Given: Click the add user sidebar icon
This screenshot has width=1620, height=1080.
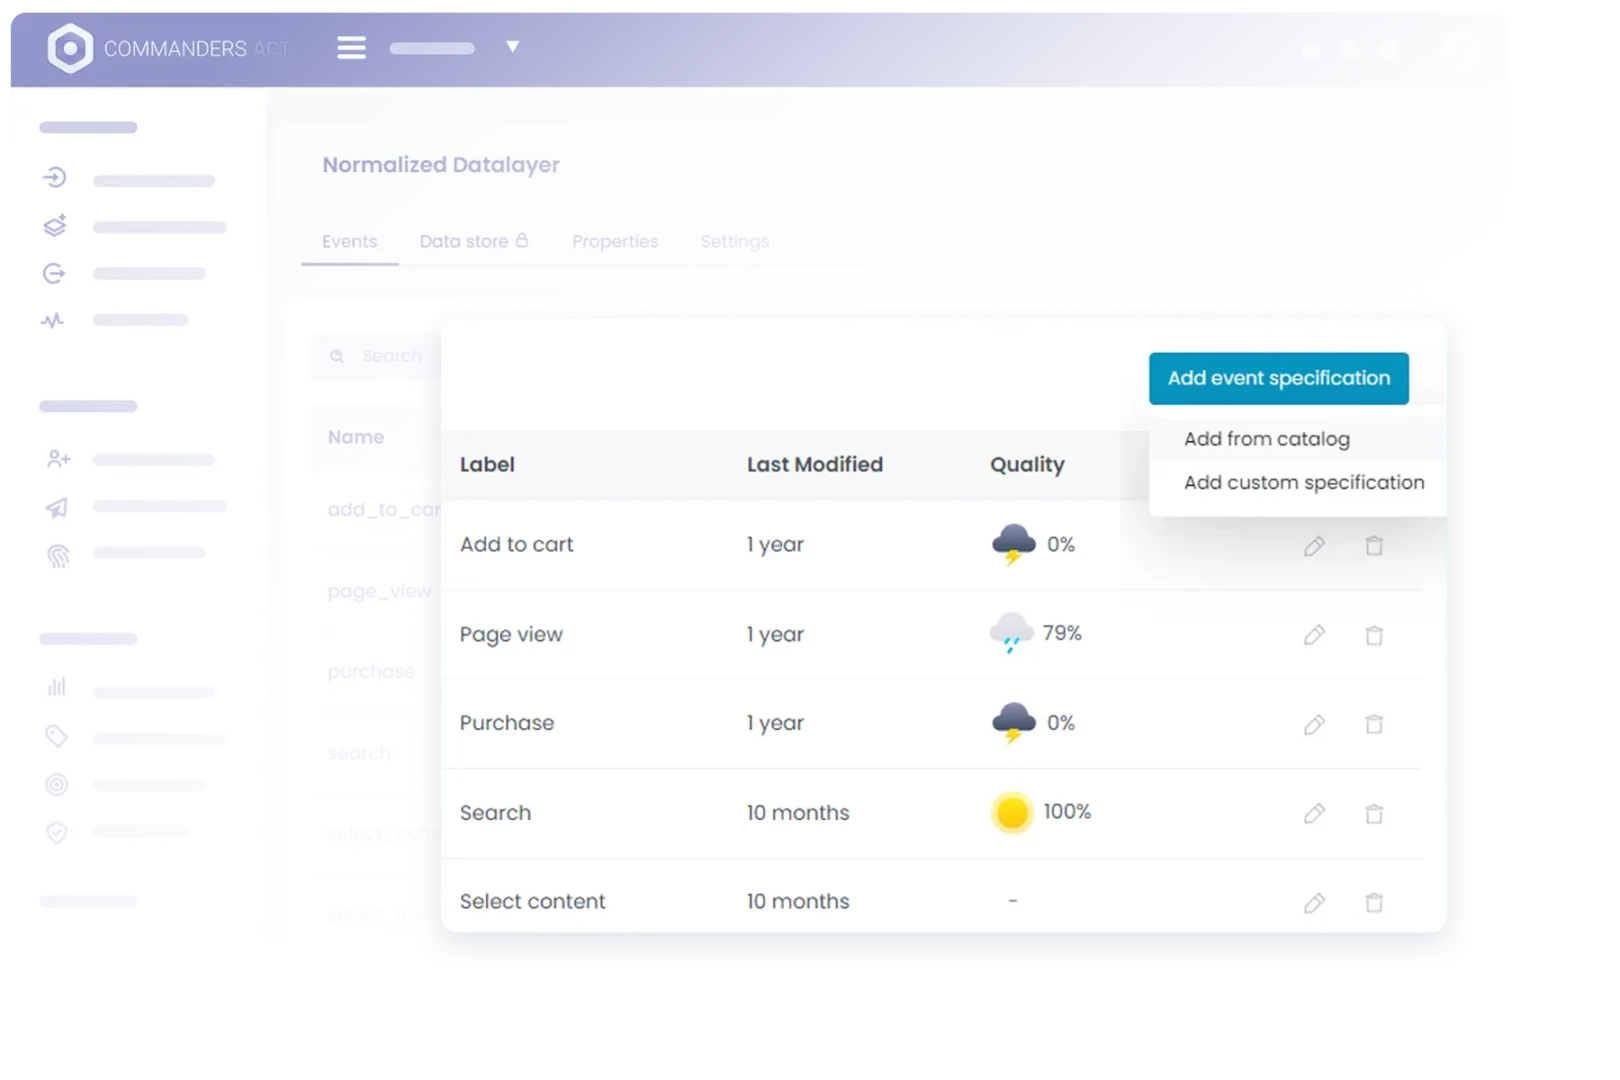Looking at the screenshot, I should (x=59, y=459).
